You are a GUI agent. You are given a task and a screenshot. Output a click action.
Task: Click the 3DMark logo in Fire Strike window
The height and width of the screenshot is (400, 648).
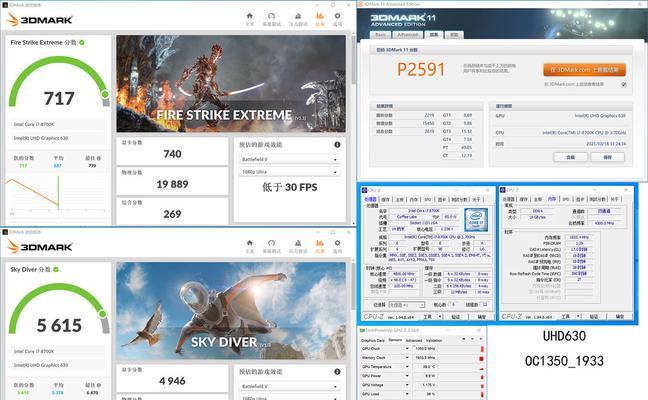pos(40,19)
